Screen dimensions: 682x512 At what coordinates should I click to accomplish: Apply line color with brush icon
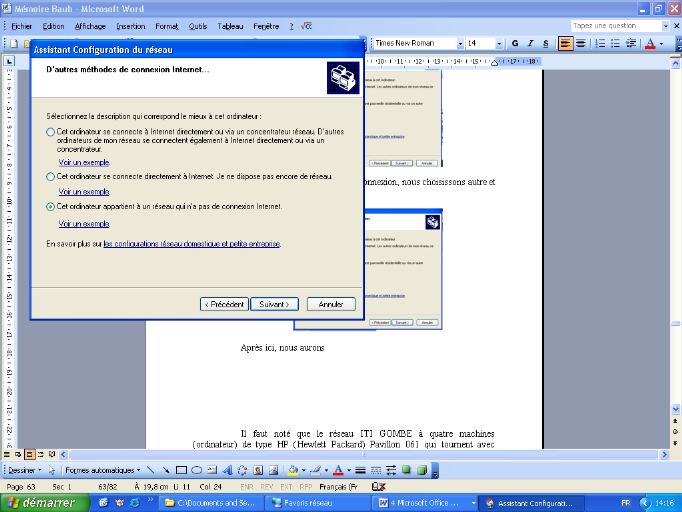click(316, 470)
